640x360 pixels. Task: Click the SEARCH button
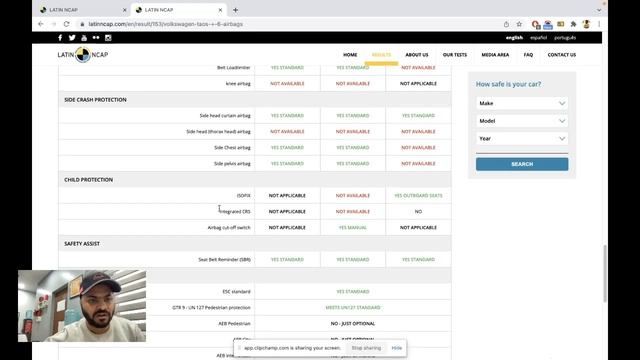point(522,164)
